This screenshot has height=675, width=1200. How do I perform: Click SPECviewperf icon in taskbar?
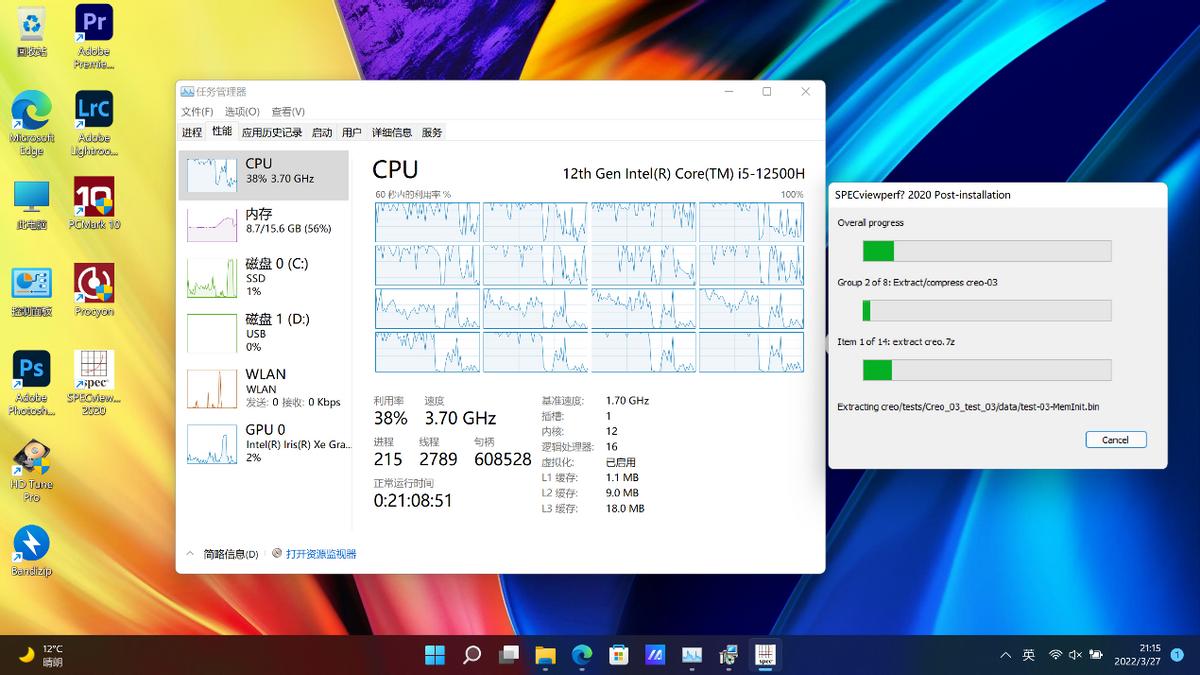[765, 655]
